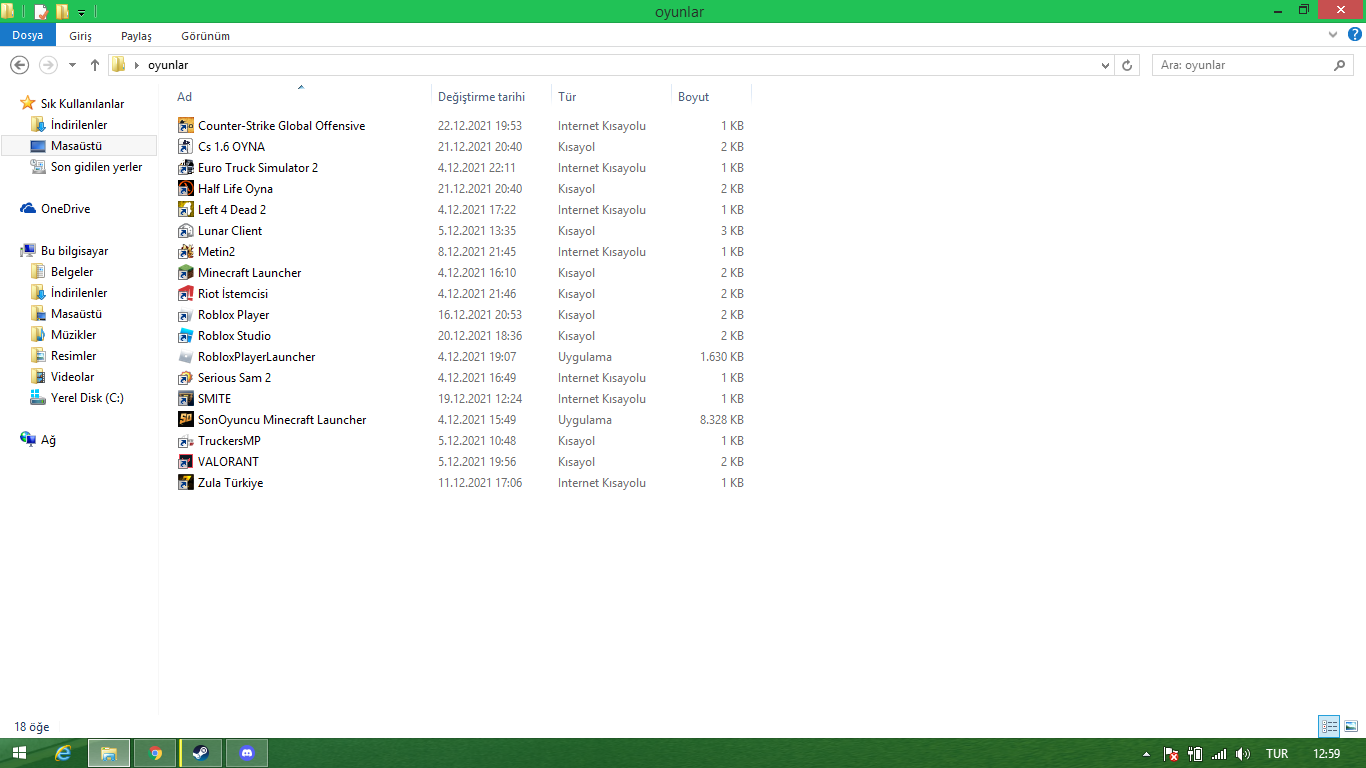The height and width of the screenshot is (768, 1366).
Task: Open the recent locations dropdown beside Forward
Action: pos(72,65)
